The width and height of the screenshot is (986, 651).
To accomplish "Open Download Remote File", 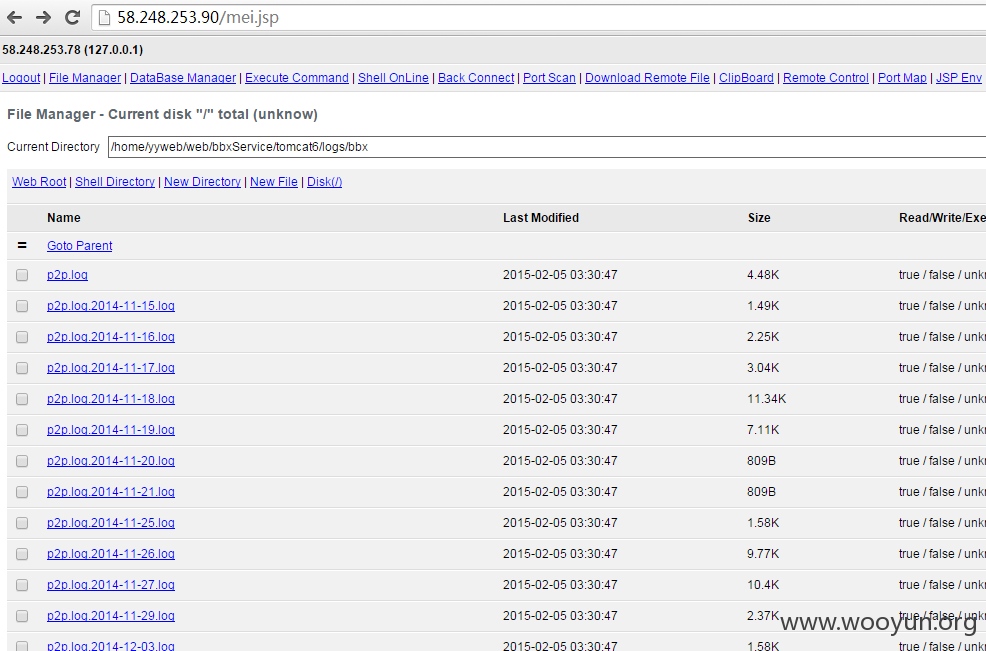I will click(647, 78).
